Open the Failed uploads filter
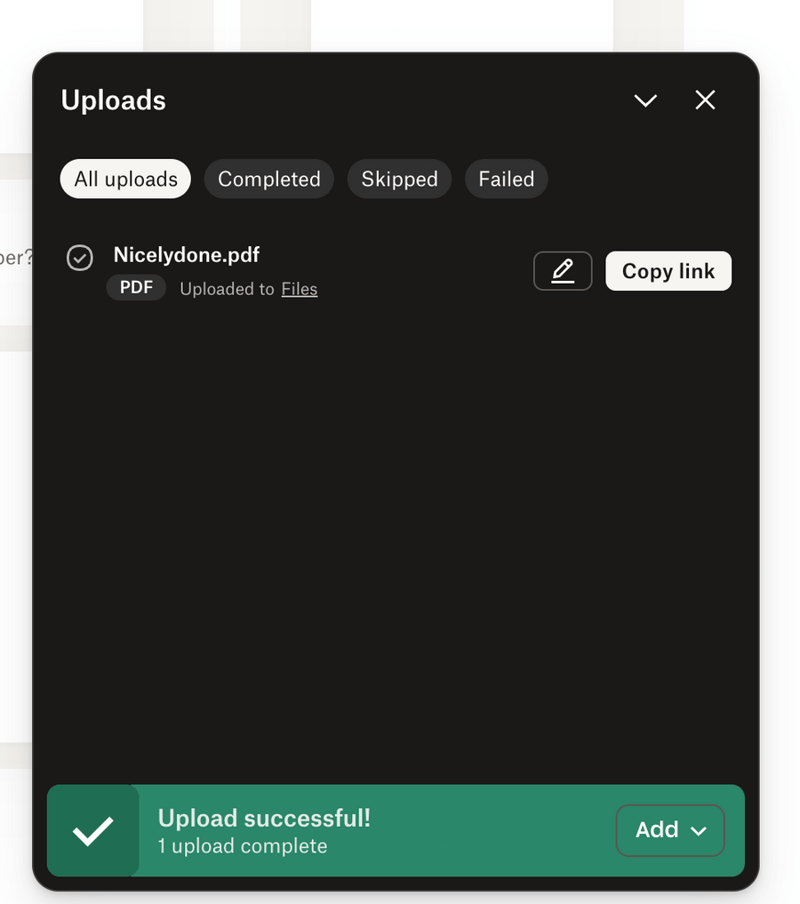The height and width of the screenshot is (904, 800). point(506,179)
